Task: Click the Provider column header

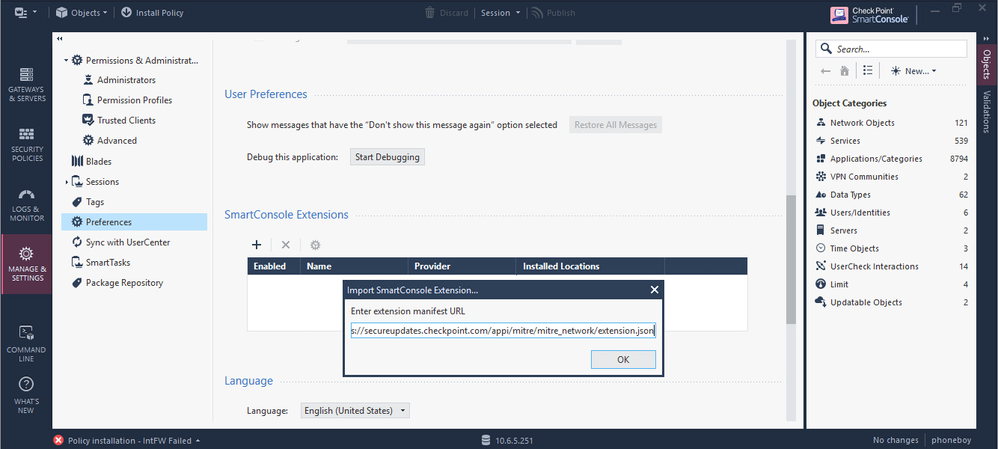Action: pyautogui.click(x=462, y=266)
